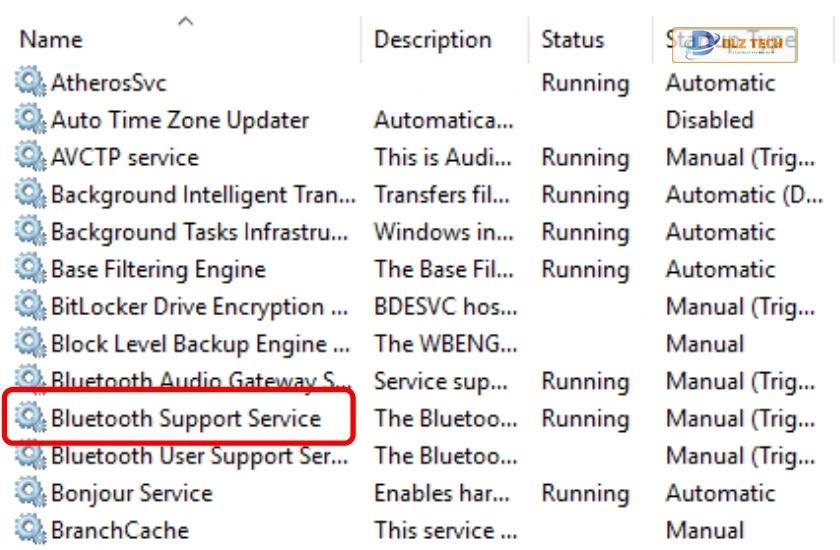Click Bluetooth Audio Gateway Service name
The width and height of the screenshot is (840, 550).
click(x=201, y=381)
